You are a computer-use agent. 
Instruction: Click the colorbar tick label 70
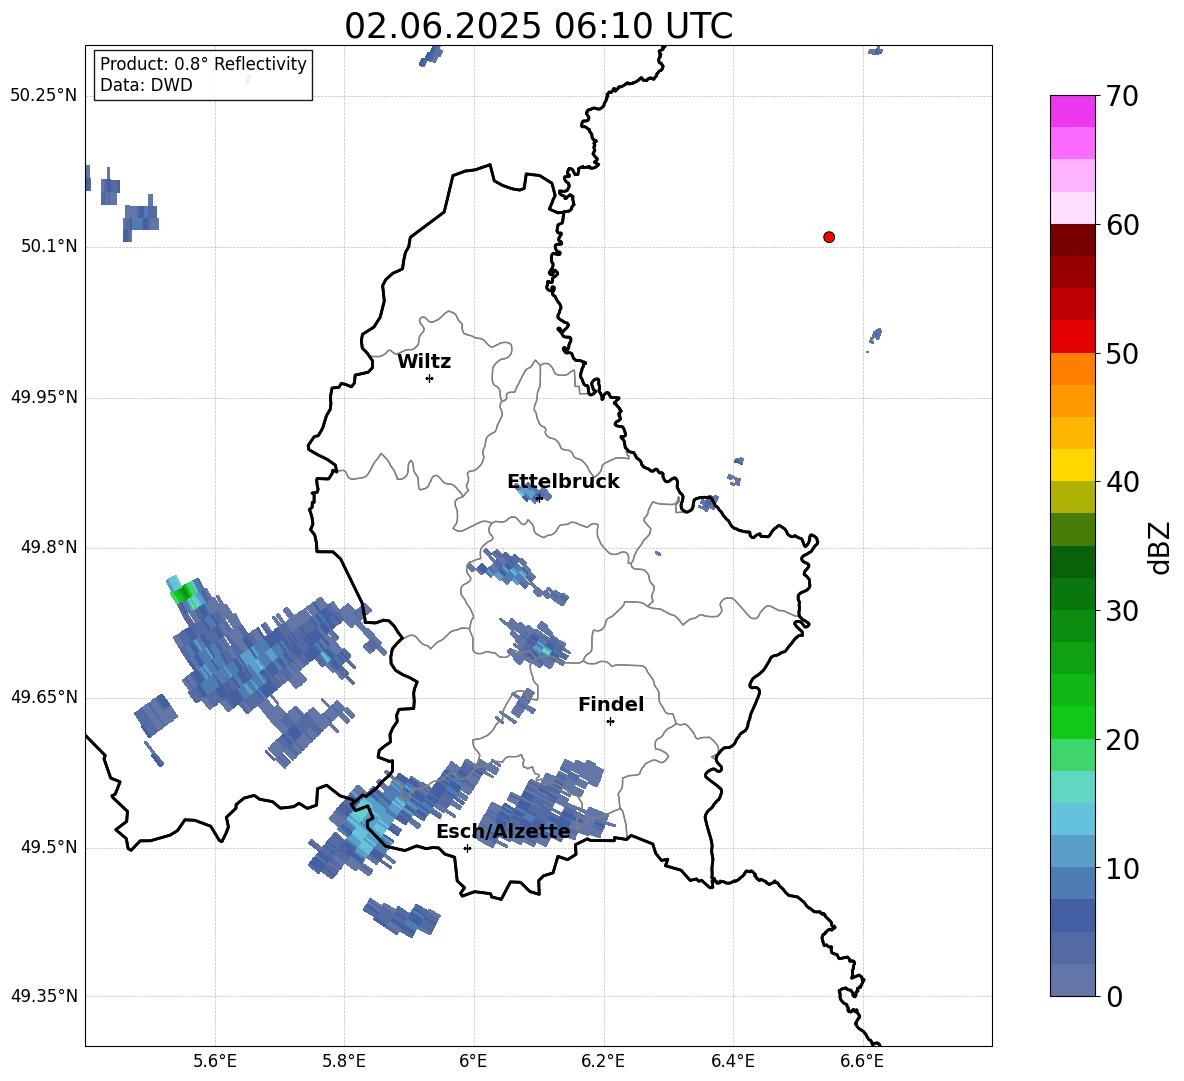(x=1122, y=96)
